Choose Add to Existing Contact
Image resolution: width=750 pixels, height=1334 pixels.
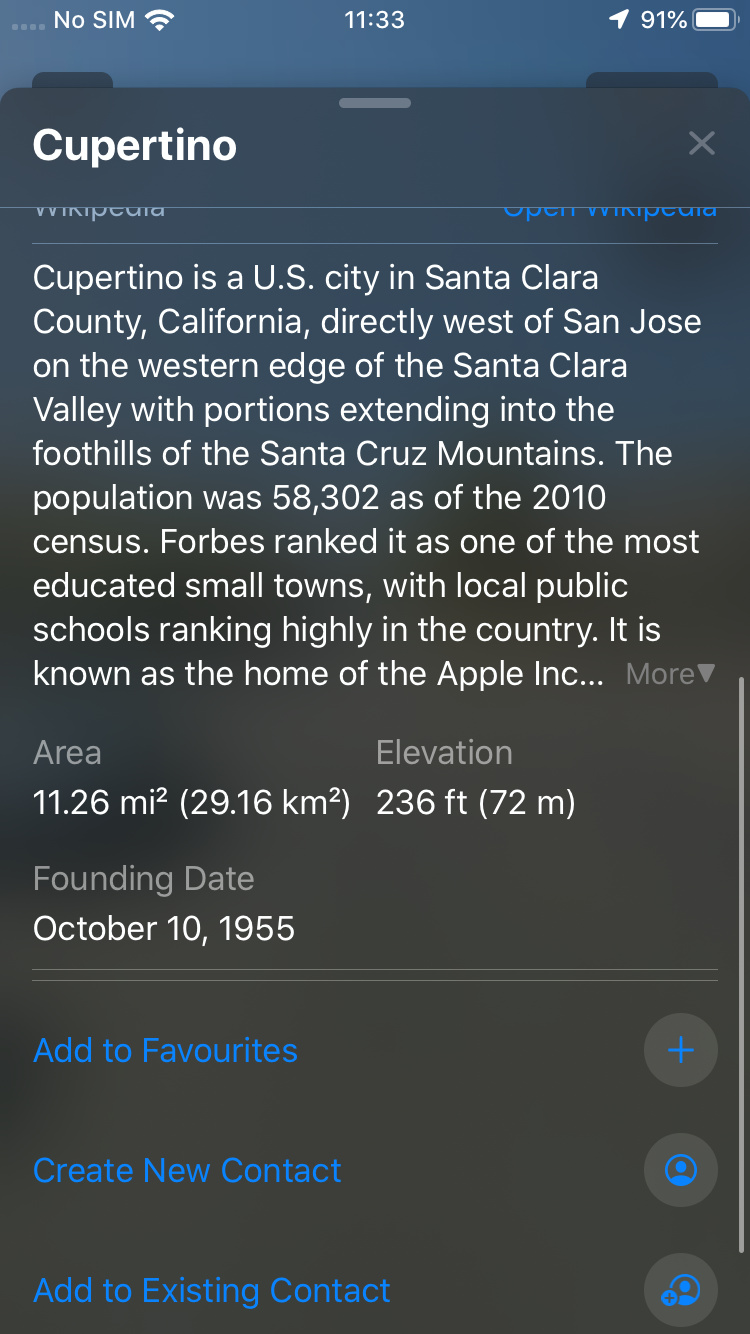212,1290
